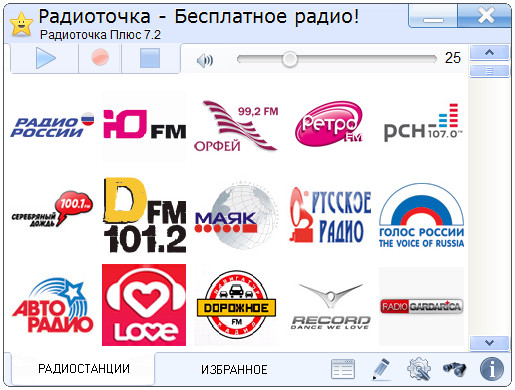
Task: Click the yellow star app icon
Action: tap(21, 24)
